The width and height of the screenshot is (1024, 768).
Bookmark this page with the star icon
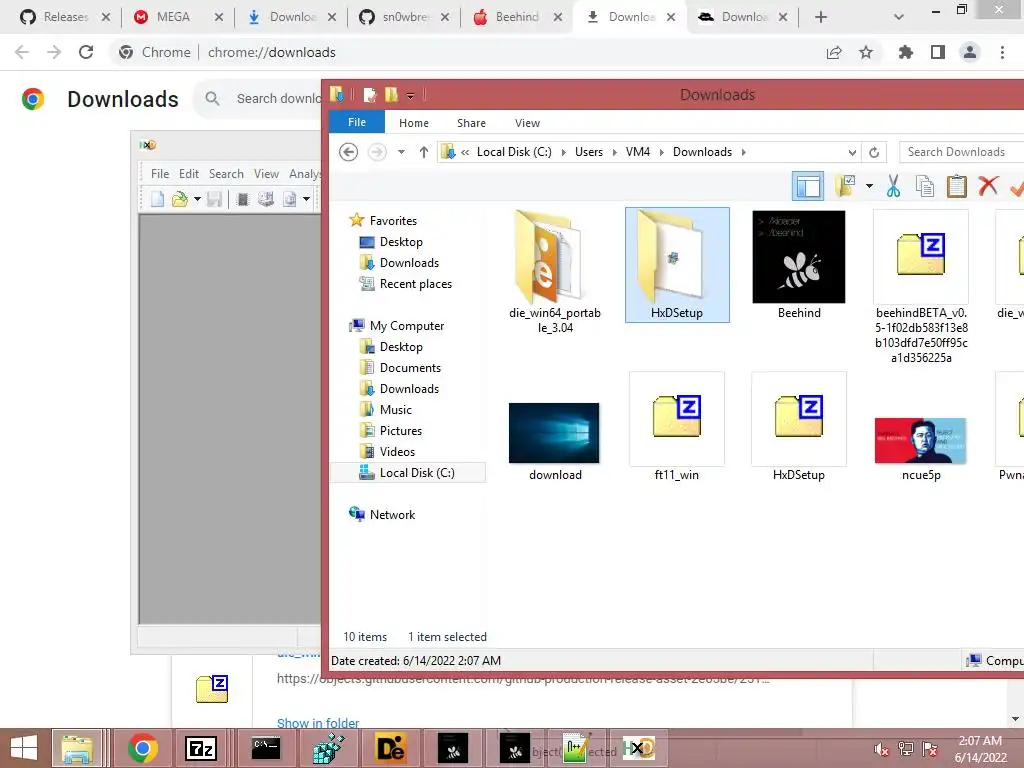tap(866, 52)
